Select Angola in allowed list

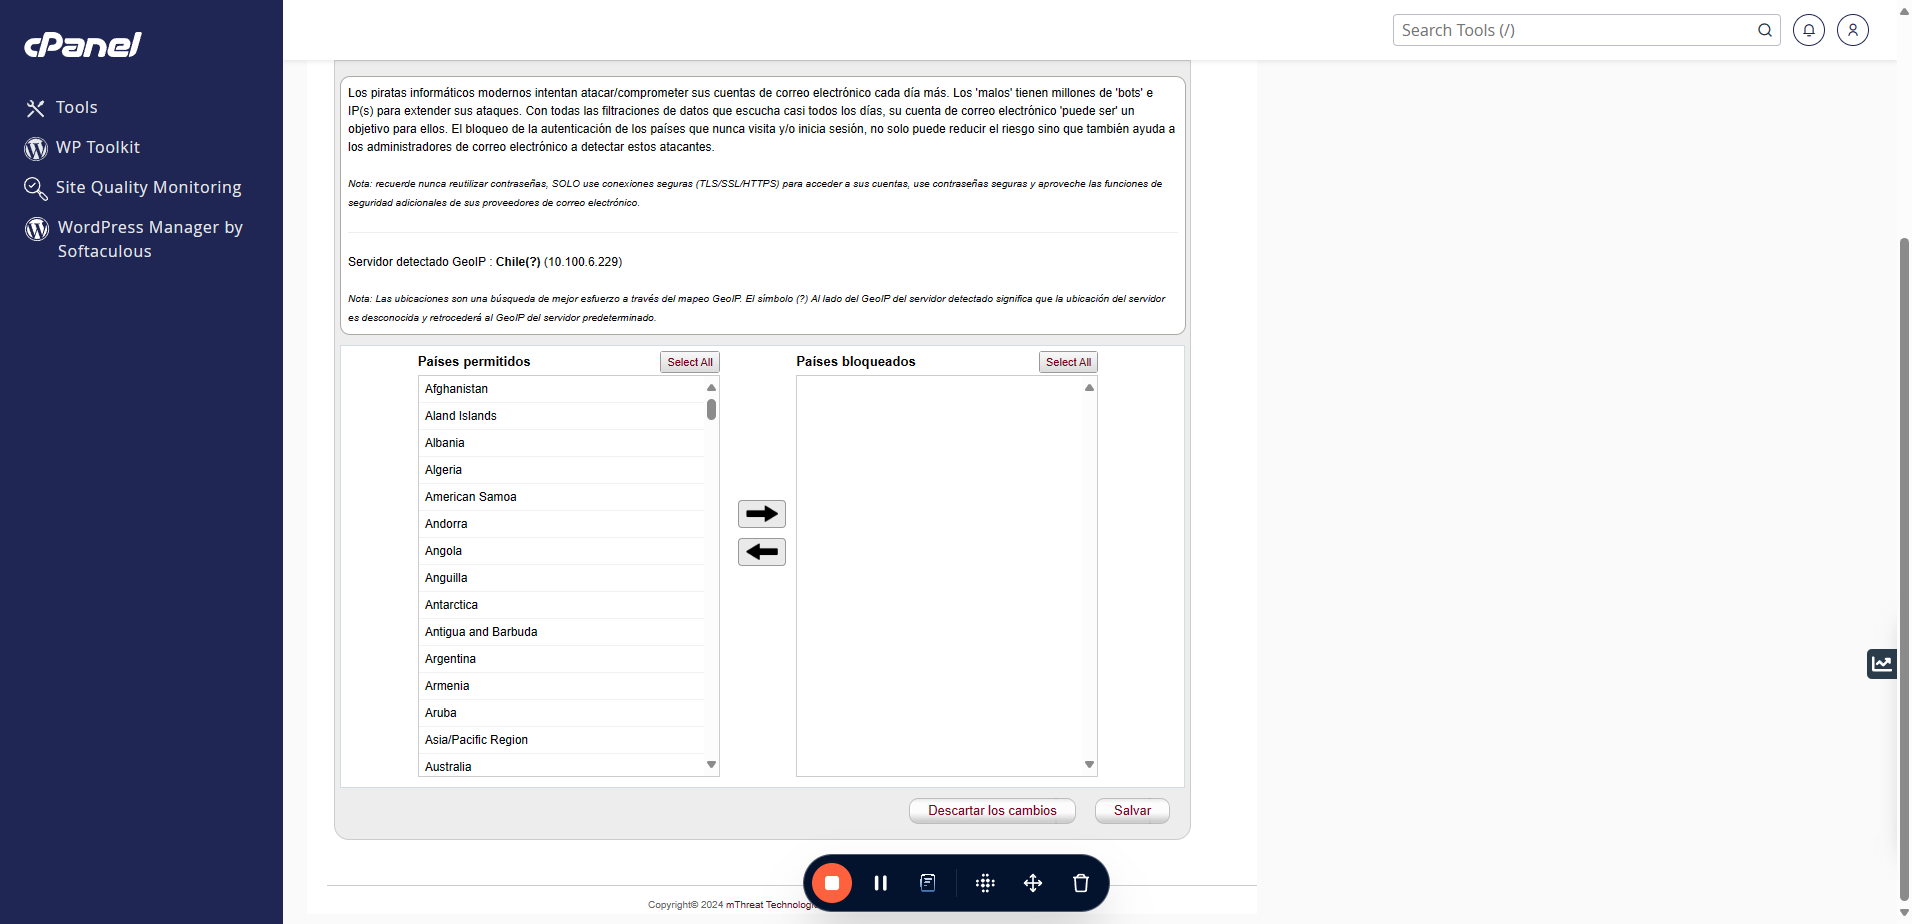(x=562, y=551)
